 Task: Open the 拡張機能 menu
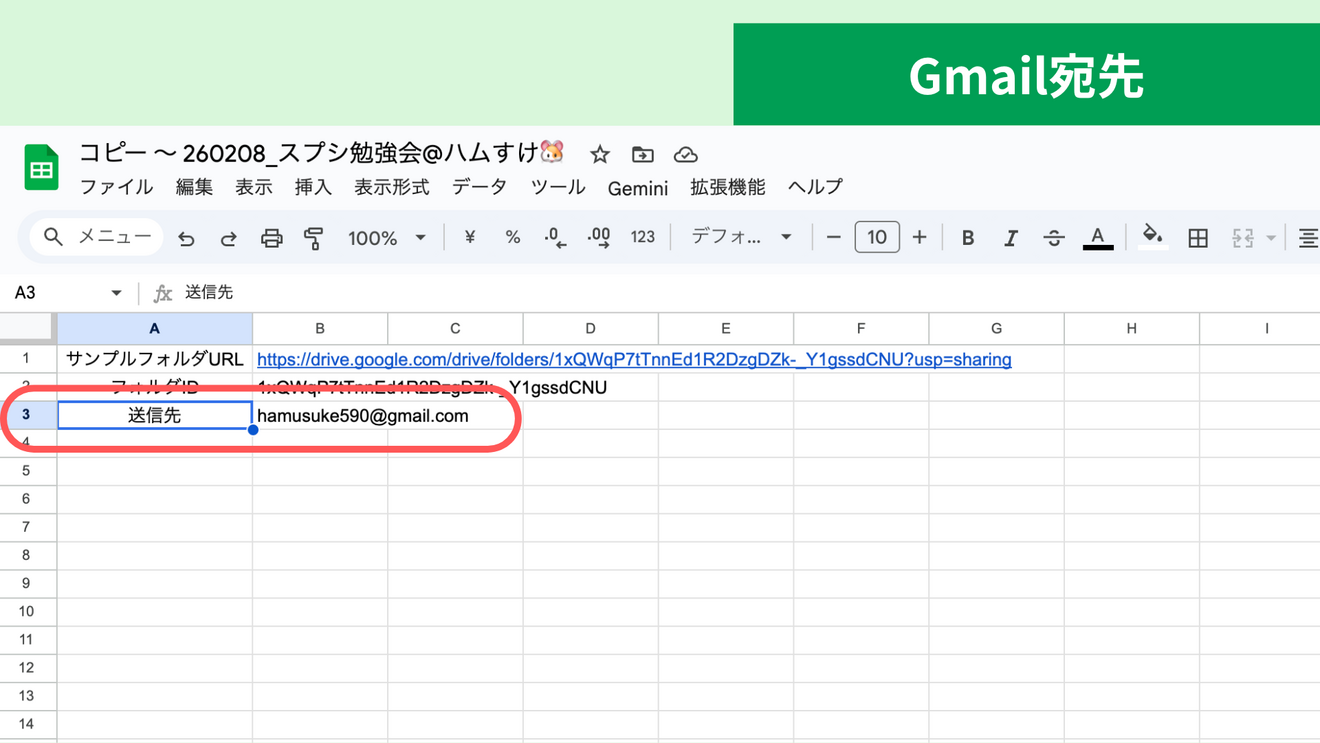pos(727,188)
